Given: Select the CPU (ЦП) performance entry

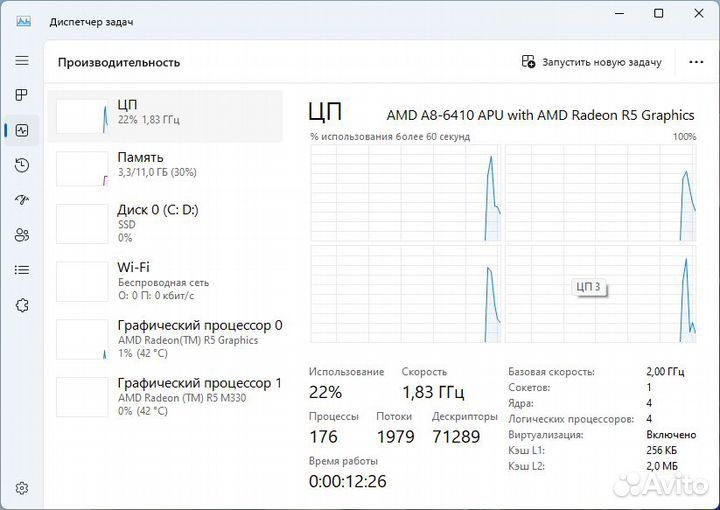Looking at the screenshot, I should [x=165, y=112].
